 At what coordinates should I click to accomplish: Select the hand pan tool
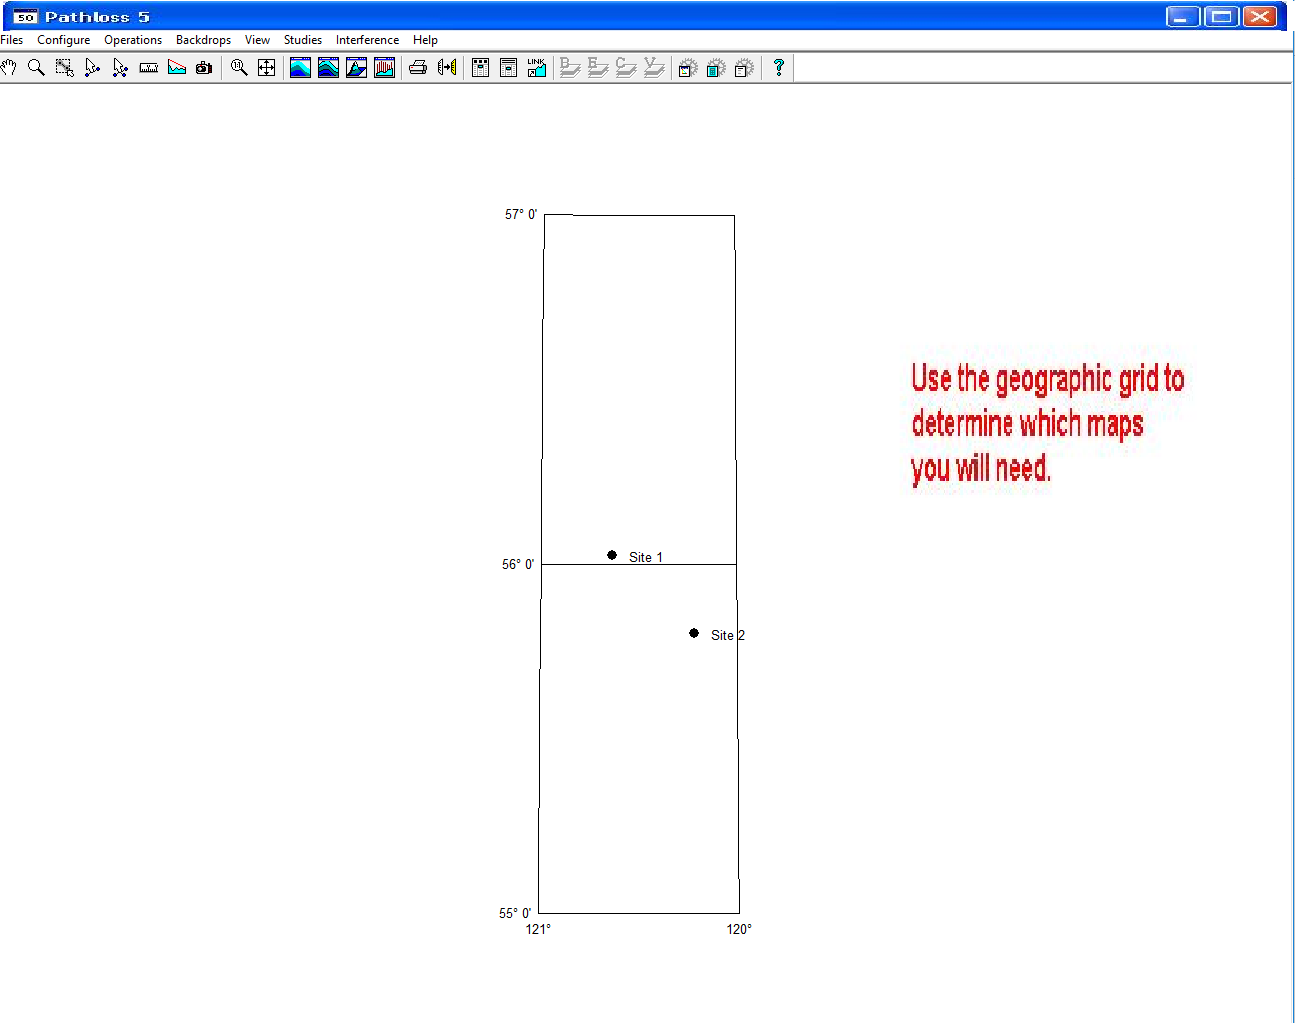(x=9, y=68)
